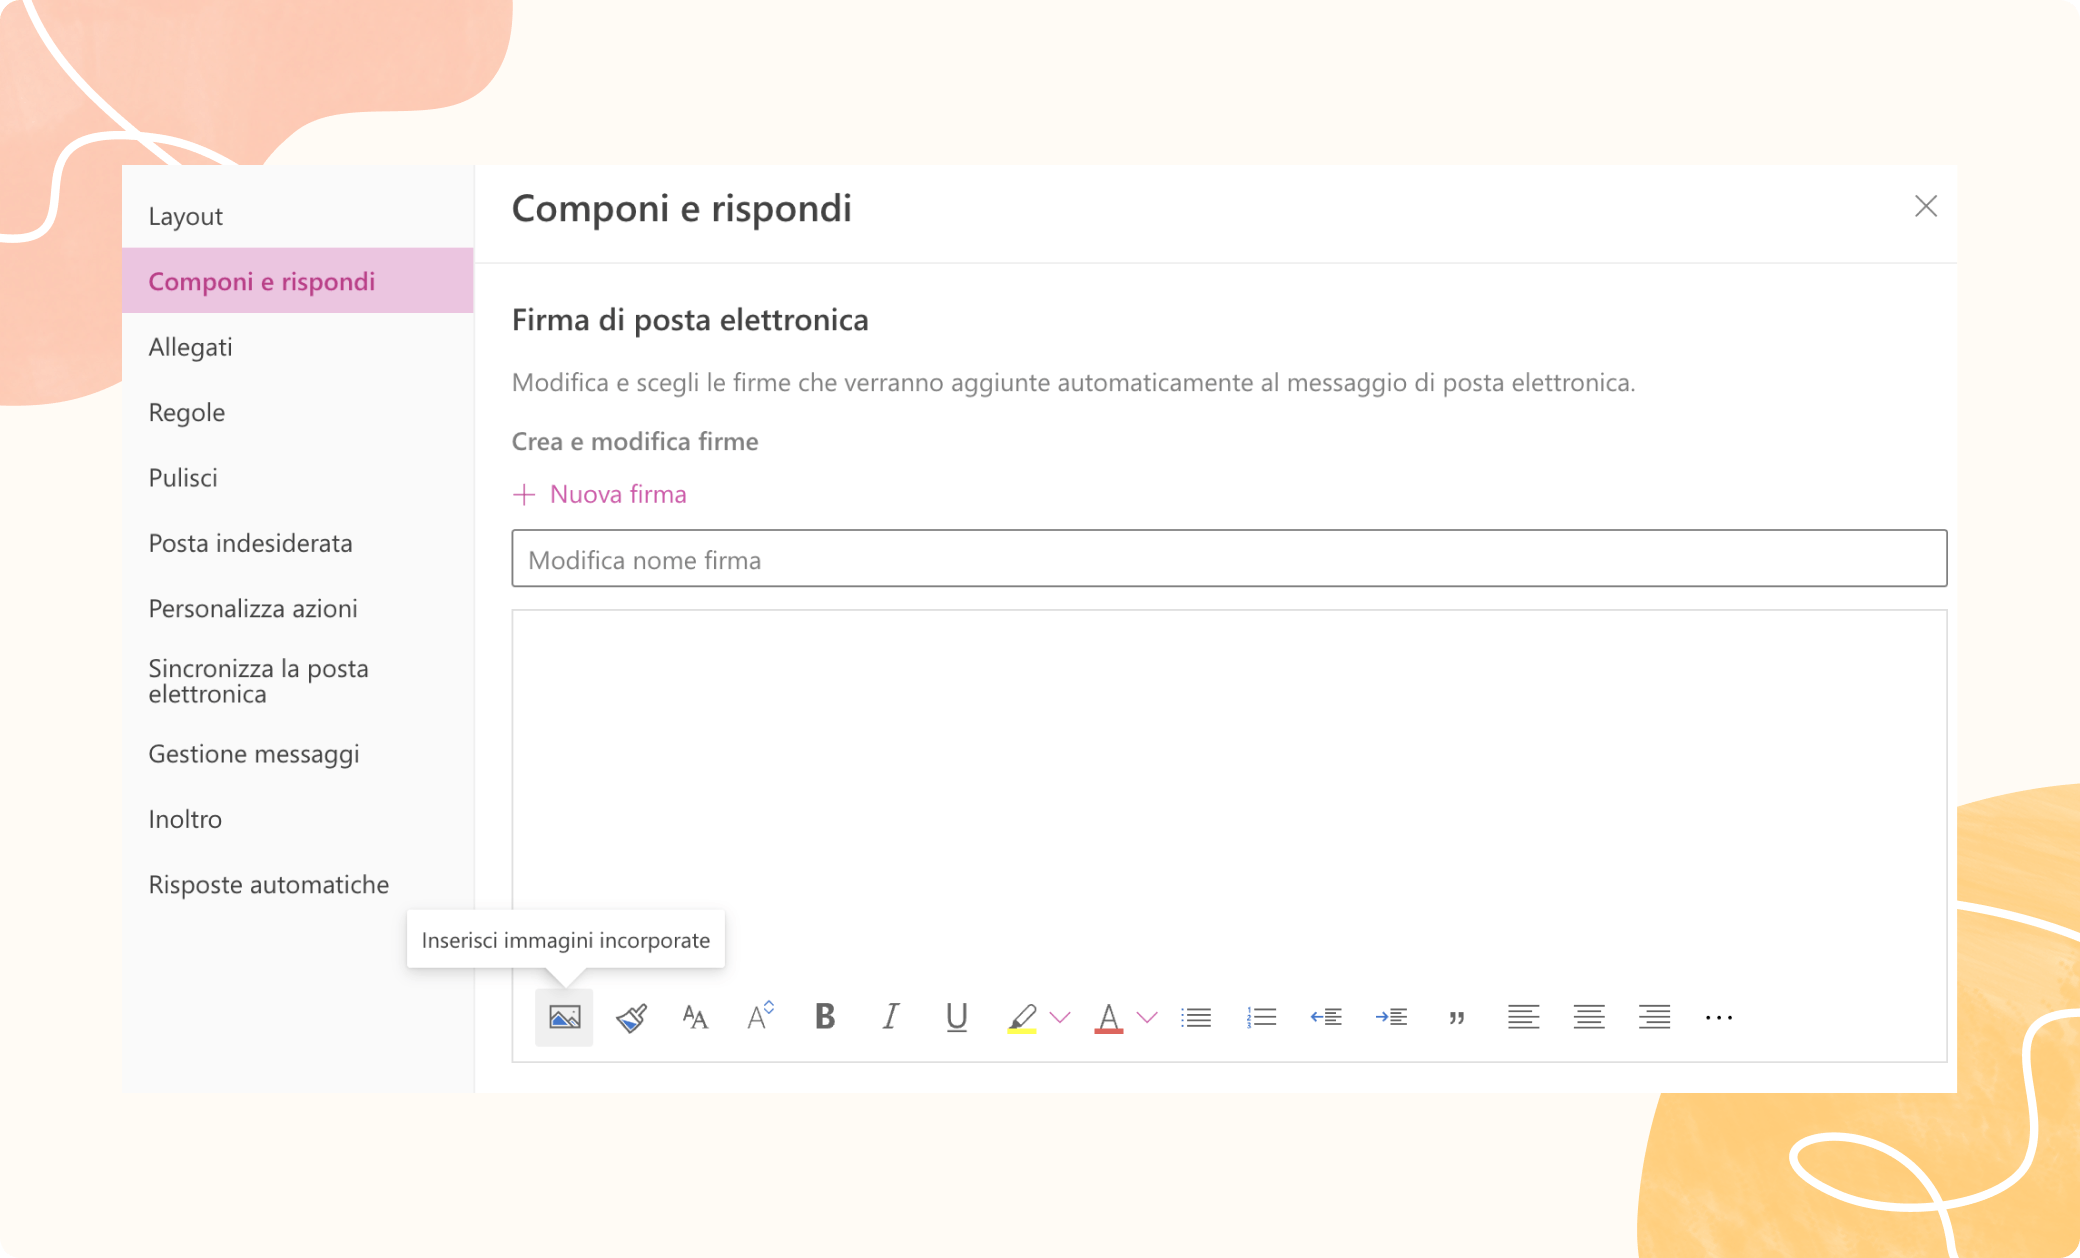Viewport: 2080px width, 1258px height.
Task: Apply bold formatting
Action: [824, 1017]
